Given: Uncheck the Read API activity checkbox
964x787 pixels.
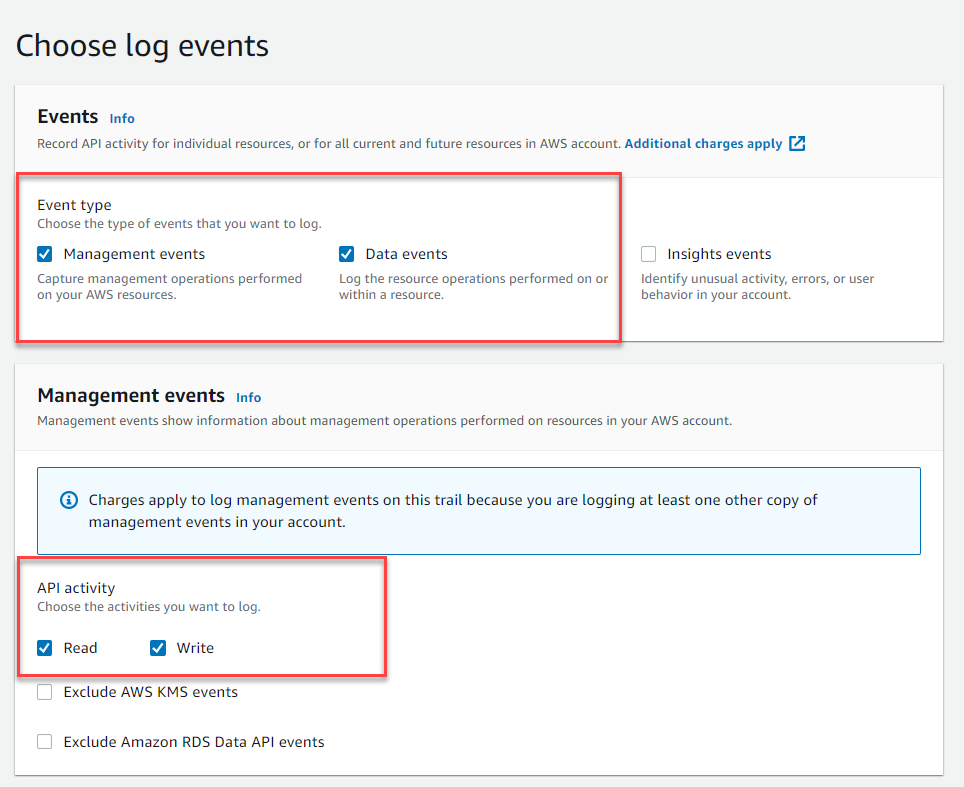Looking at the screenshot, I should click(45, 648).
